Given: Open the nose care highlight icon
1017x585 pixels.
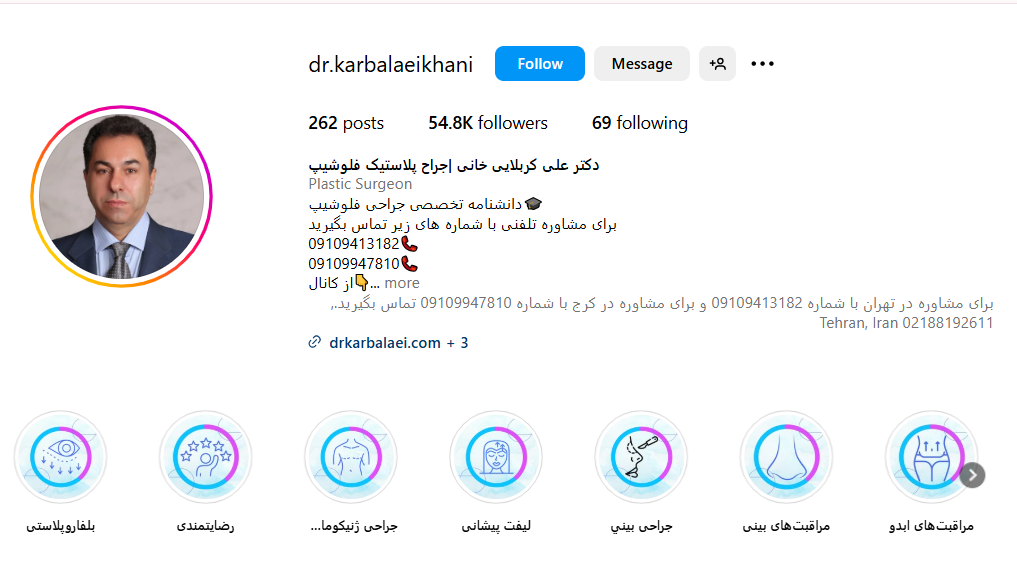Looking at the screenshot, I should [x=787, y=457].
